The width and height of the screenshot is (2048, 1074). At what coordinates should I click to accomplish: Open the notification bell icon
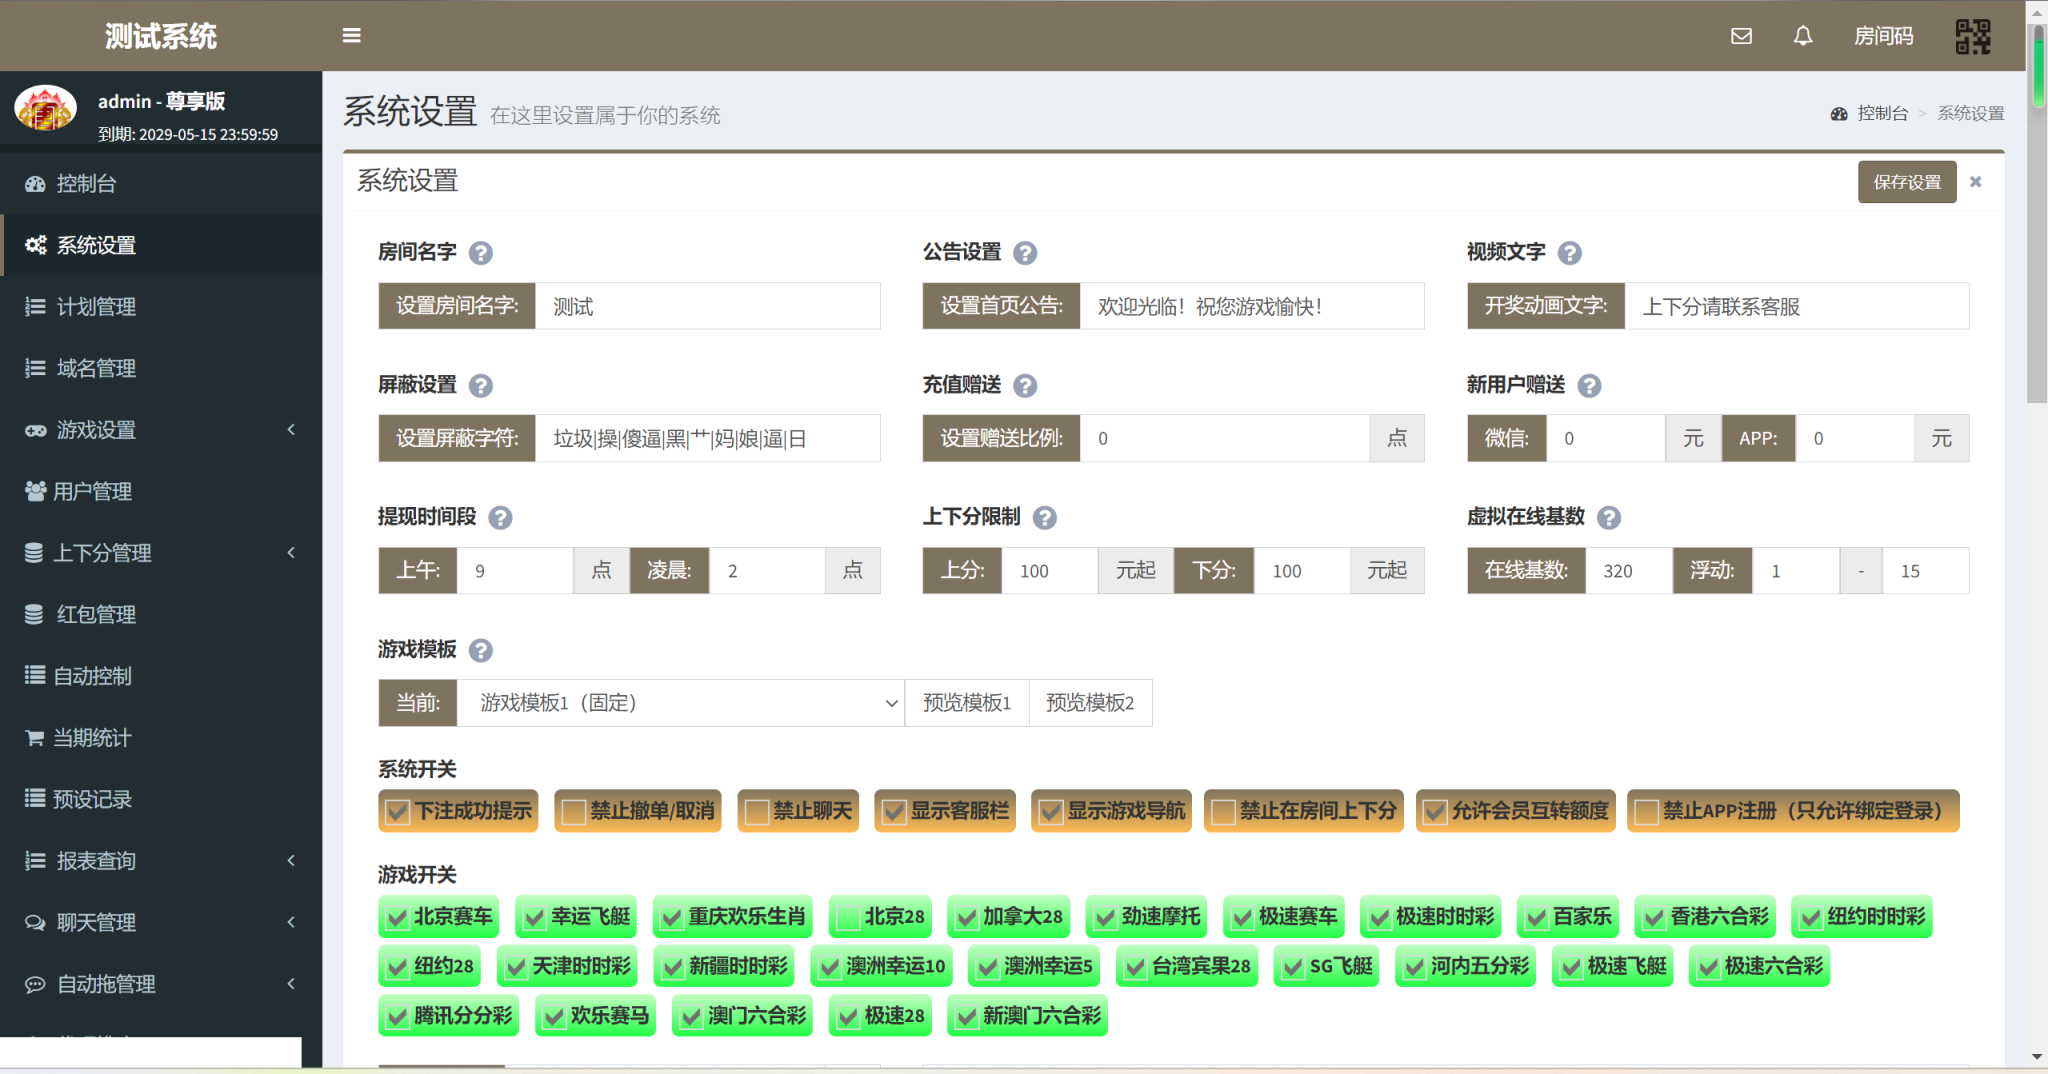click(x=1802, y=36)
